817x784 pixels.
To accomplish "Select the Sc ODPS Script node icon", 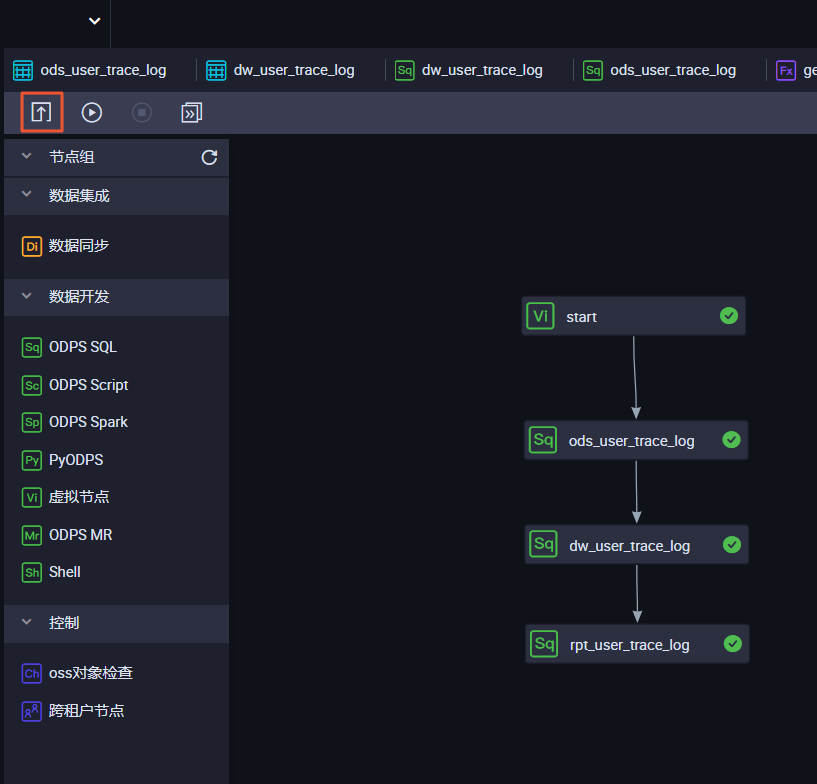I will tap(32, 385).
